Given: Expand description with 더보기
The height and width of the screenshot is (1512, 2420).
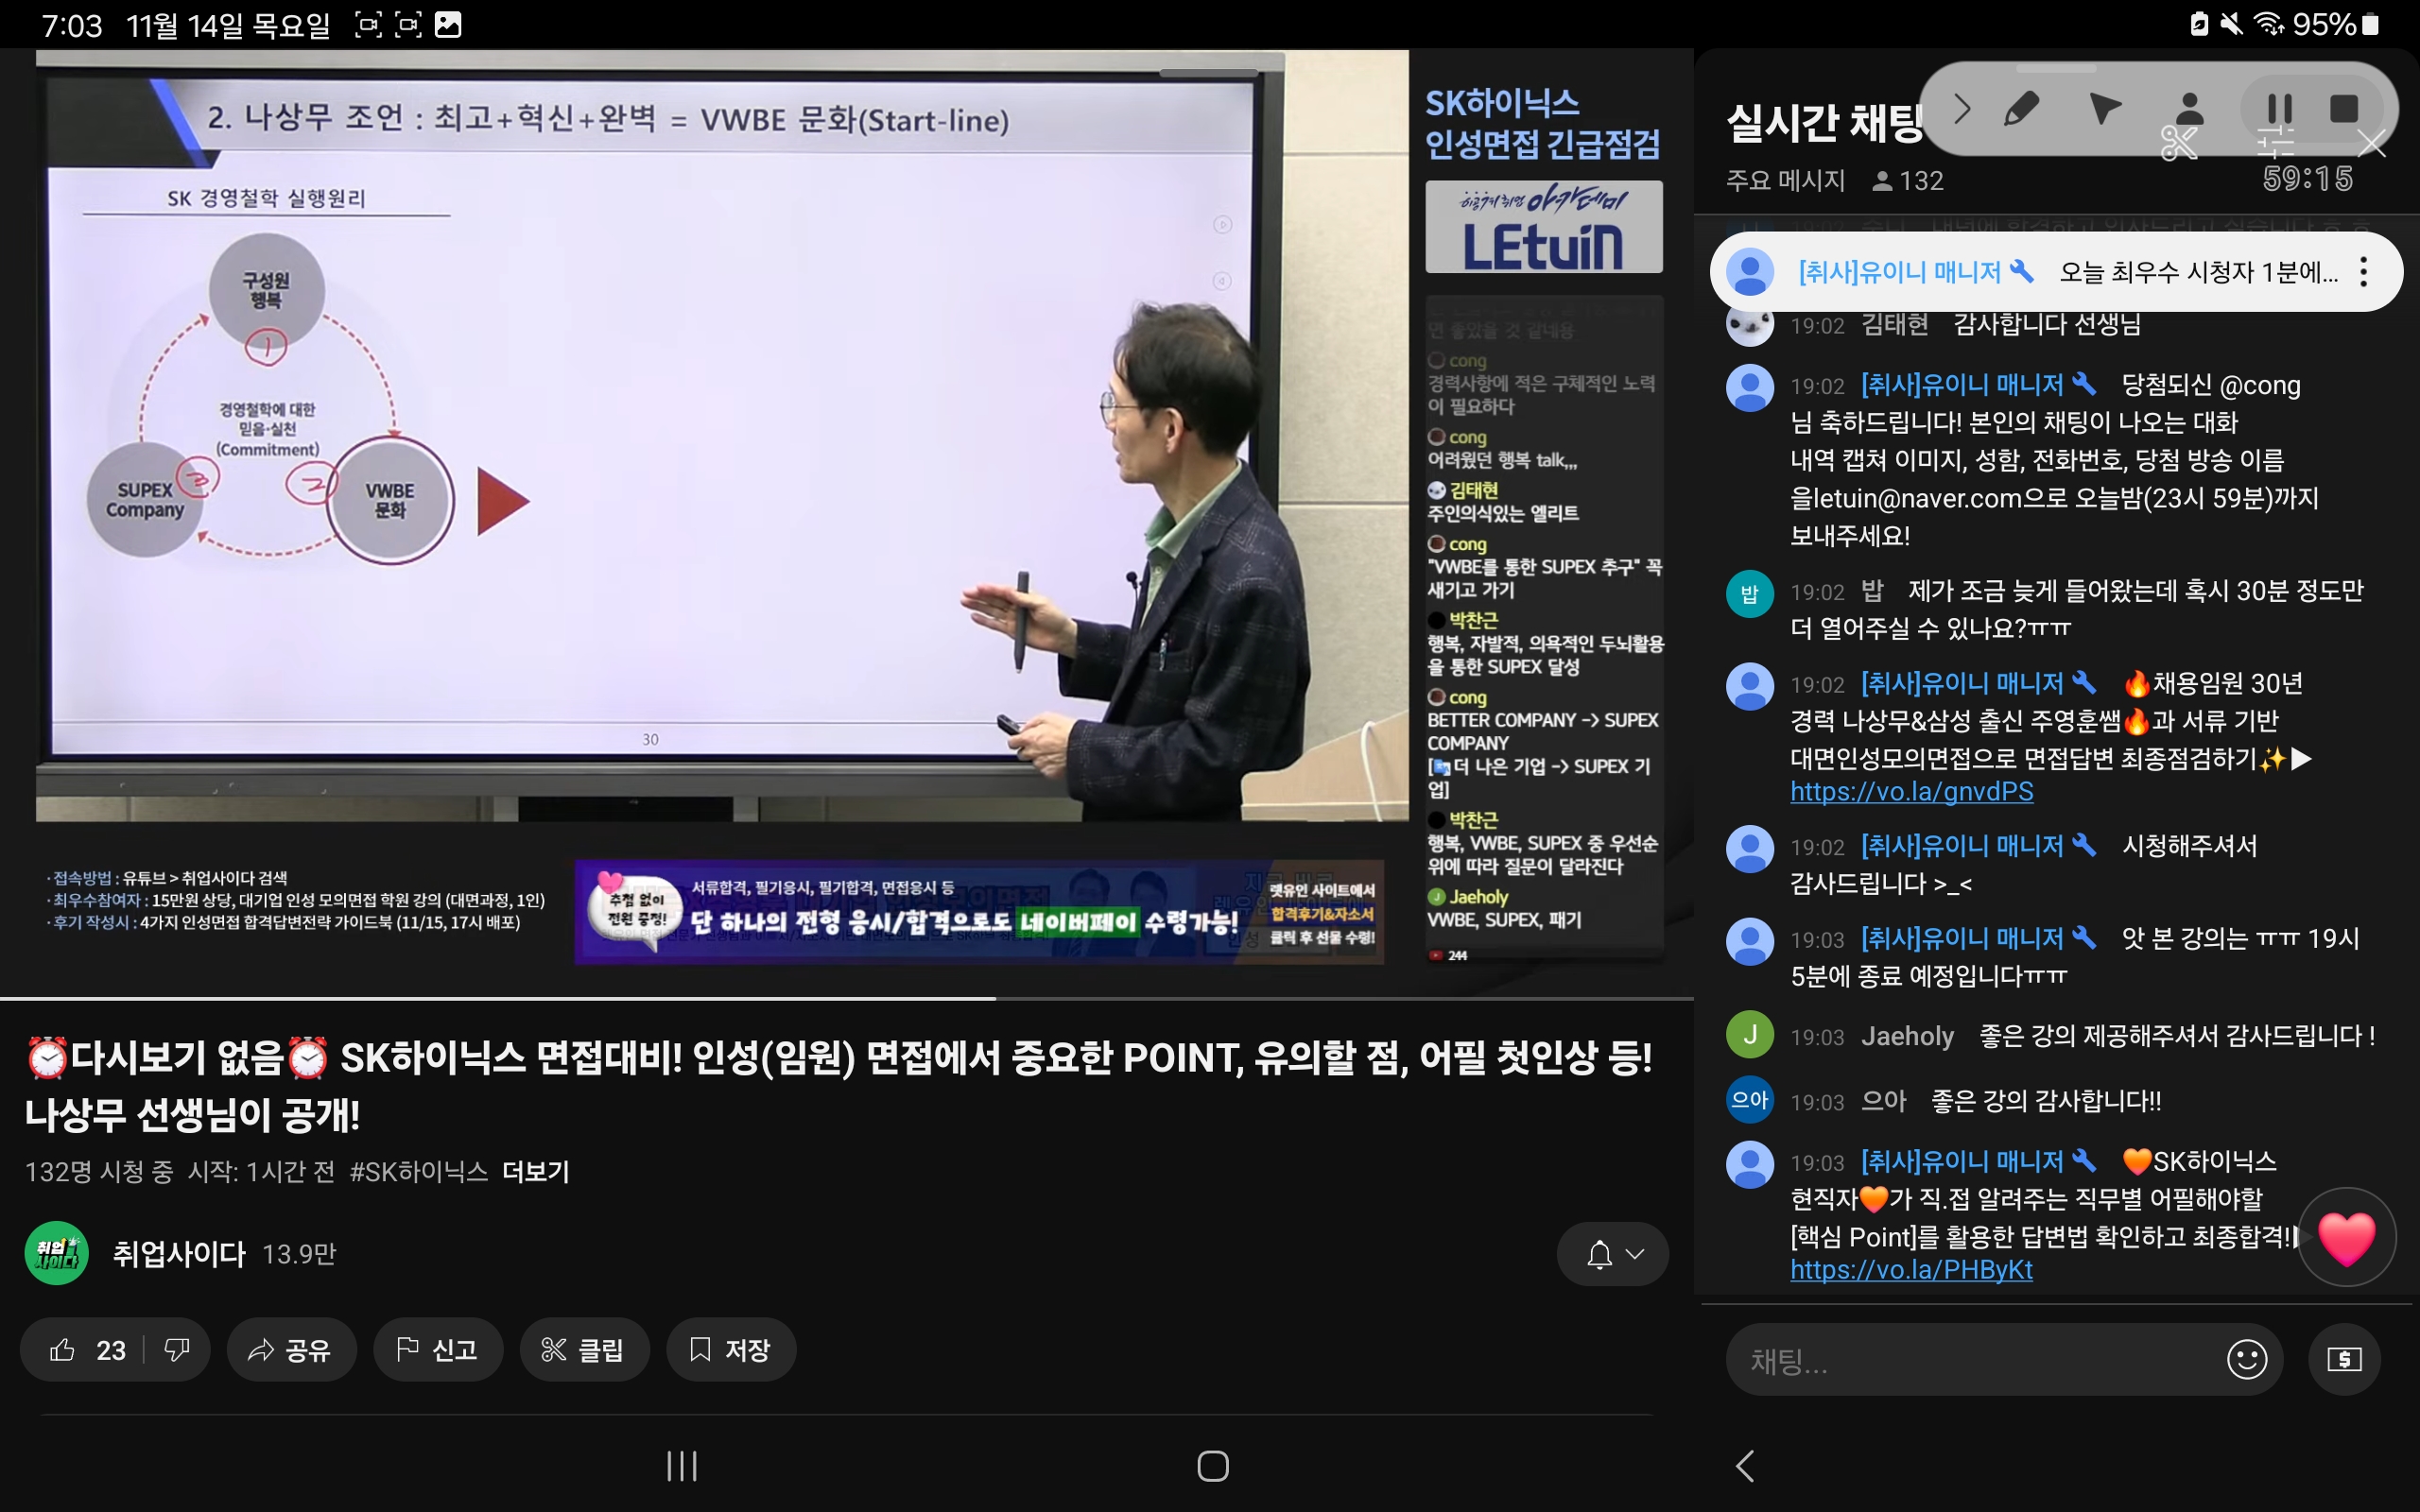Looking at the screenshot, I should (x=535, y=1171).
